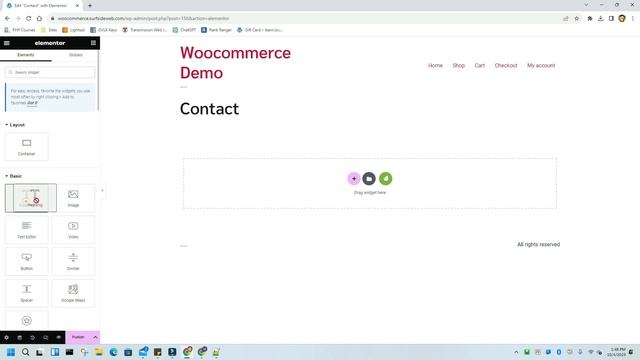Open the My account navigation link

coord(541,65)
